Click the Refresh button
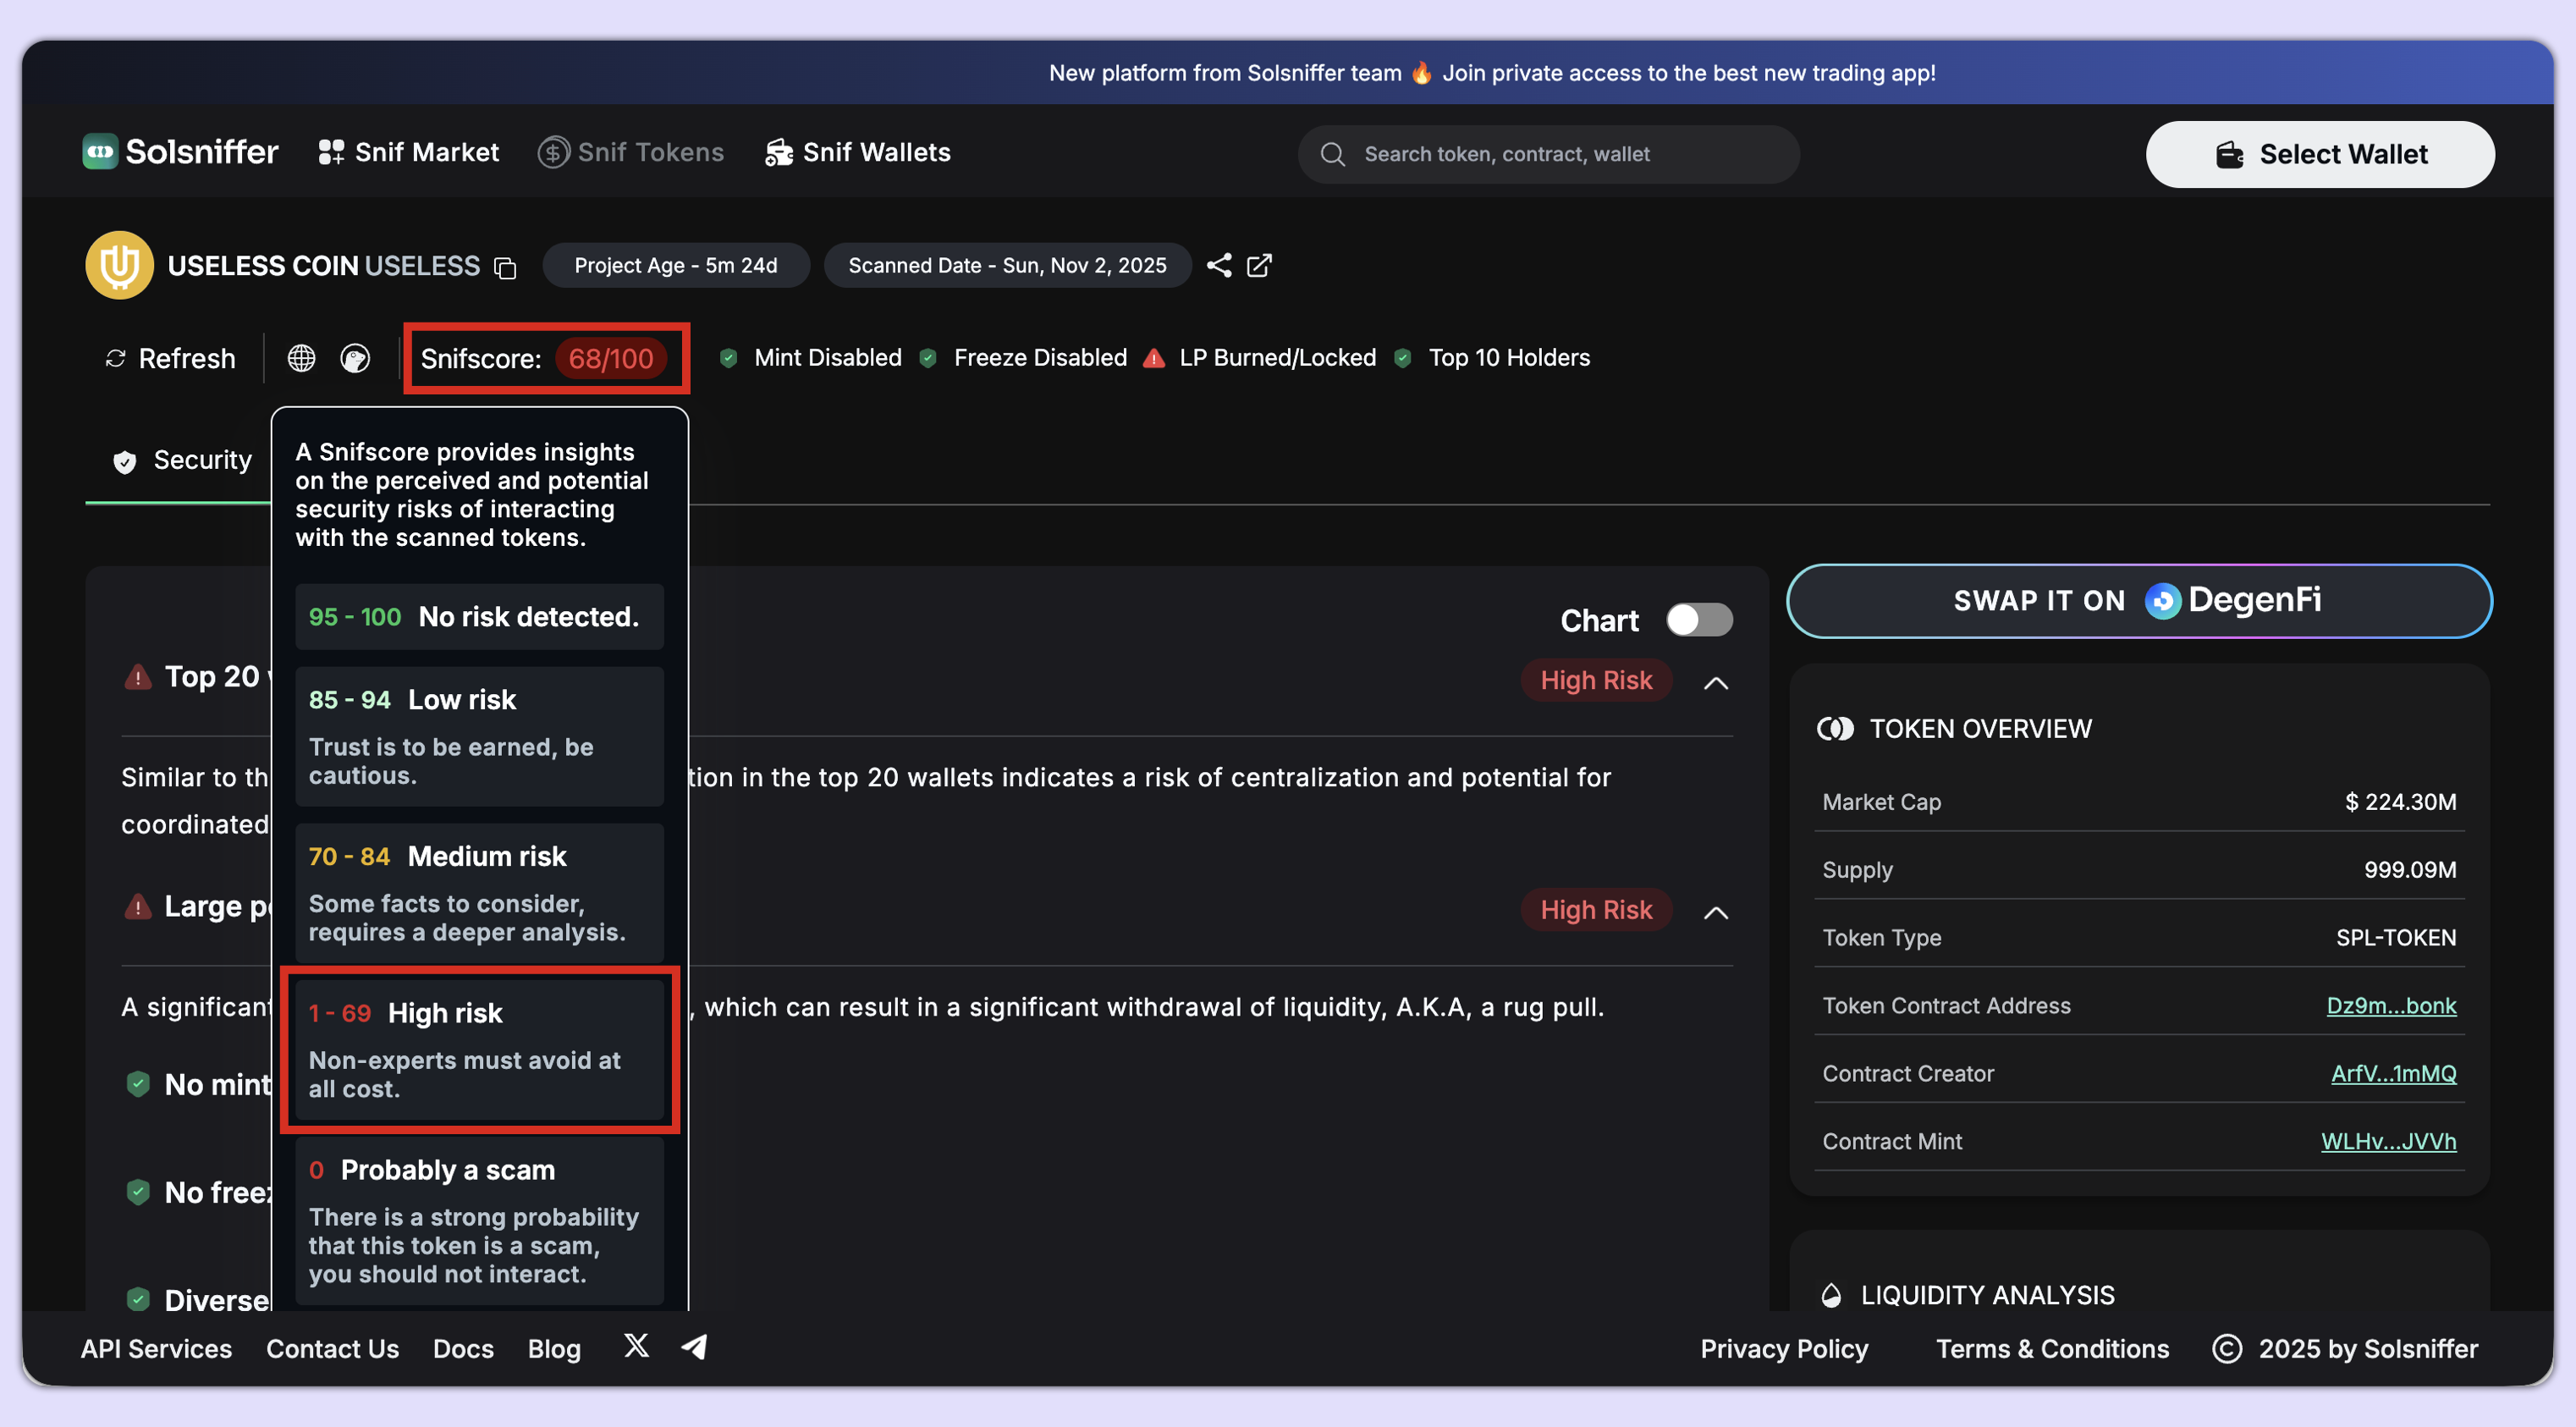This screenshot has height=1427, width=2576. [170, 358]
